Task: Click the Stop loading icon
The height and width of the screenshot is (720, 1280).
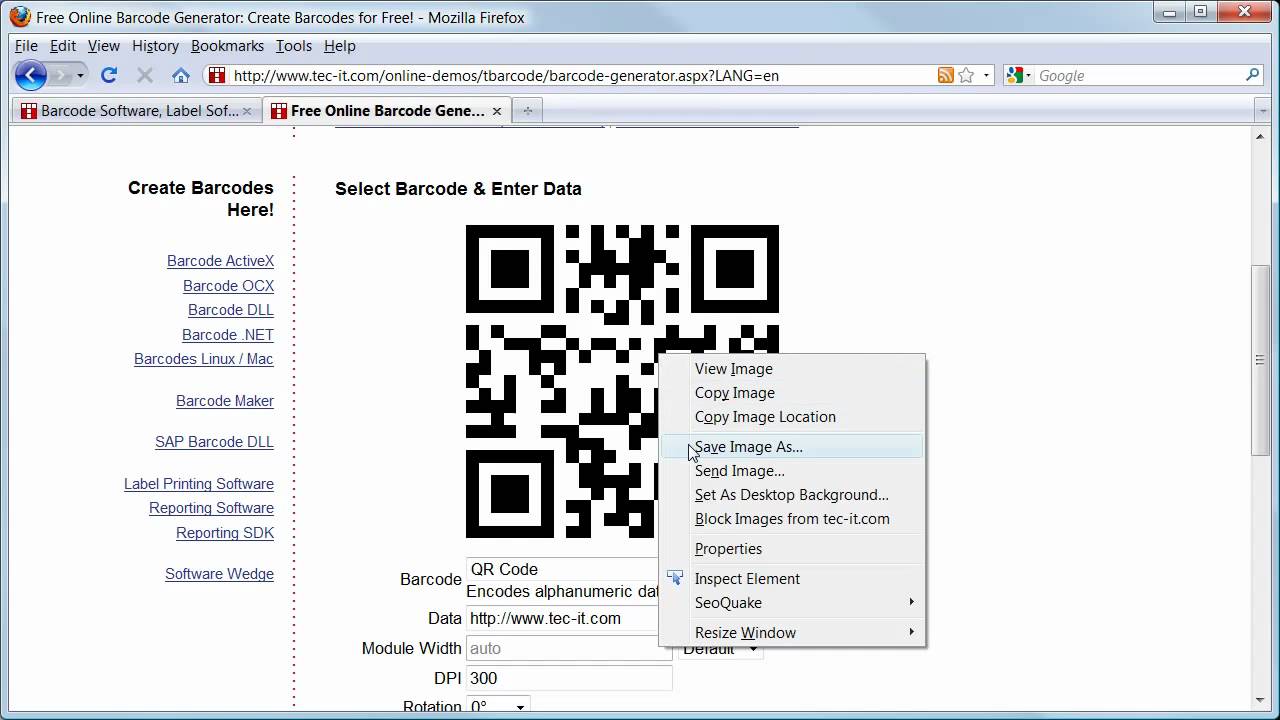Action: (x=144, y=75)
